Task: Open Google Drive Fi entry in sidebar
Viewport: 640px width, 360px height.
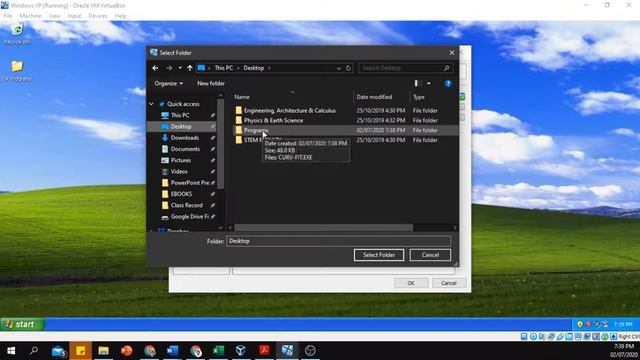Action: point(189,217)
